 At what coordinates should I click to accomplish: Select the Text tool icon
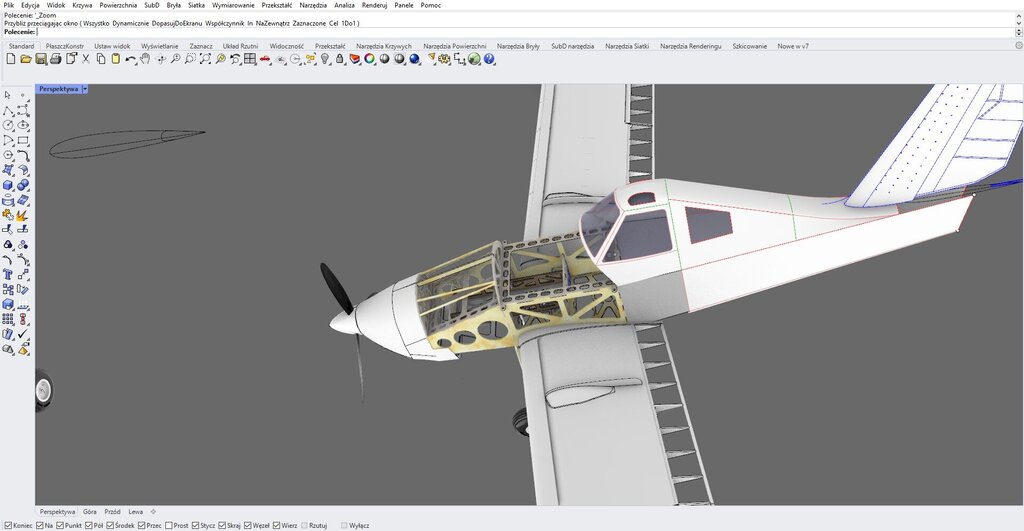(8, 273)
